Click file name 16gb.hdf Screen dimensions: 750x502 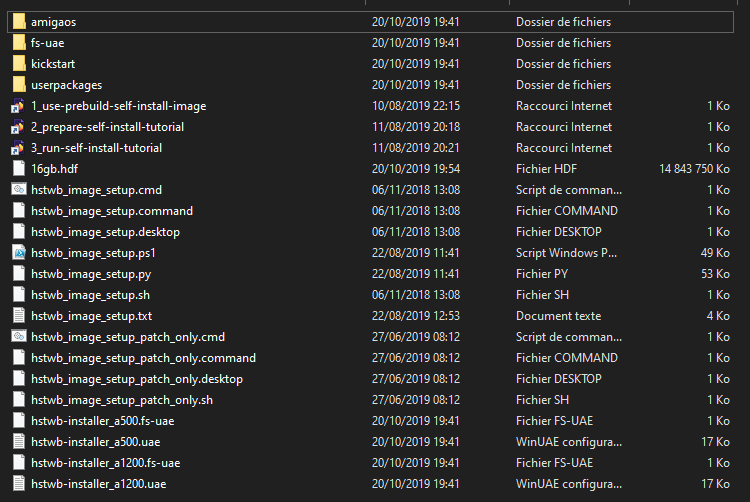click(55, 169)
